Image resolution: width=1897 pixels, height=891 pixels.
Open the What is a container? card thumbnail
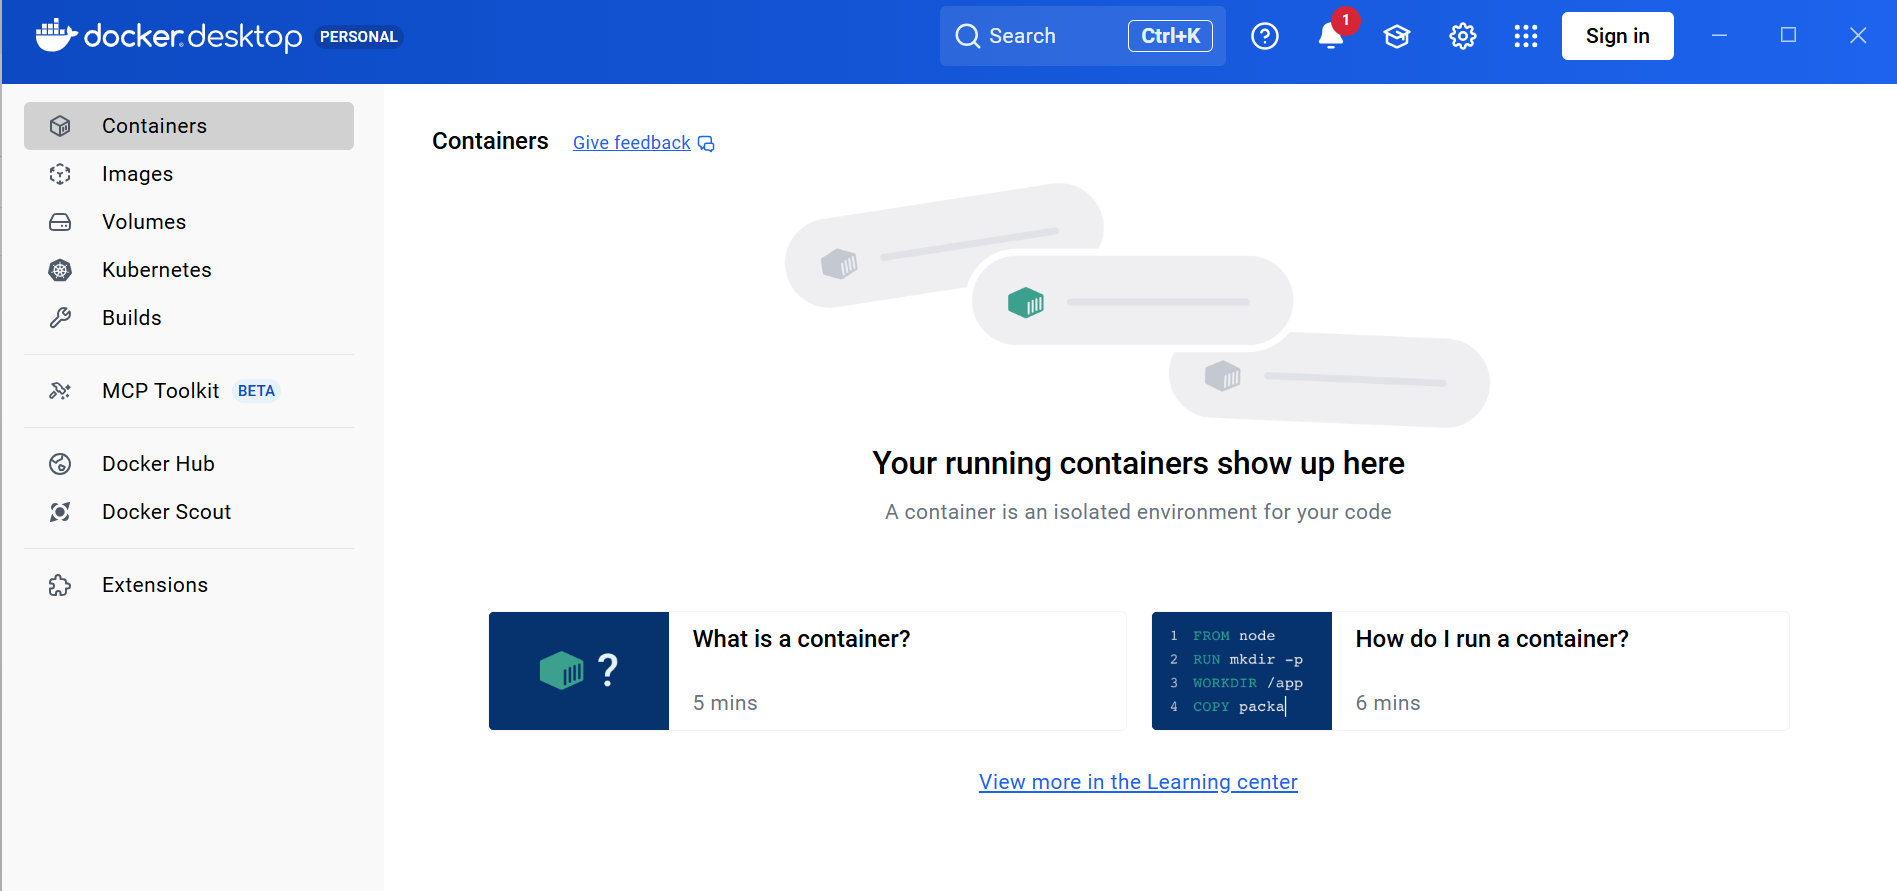(x=579, y=671)
